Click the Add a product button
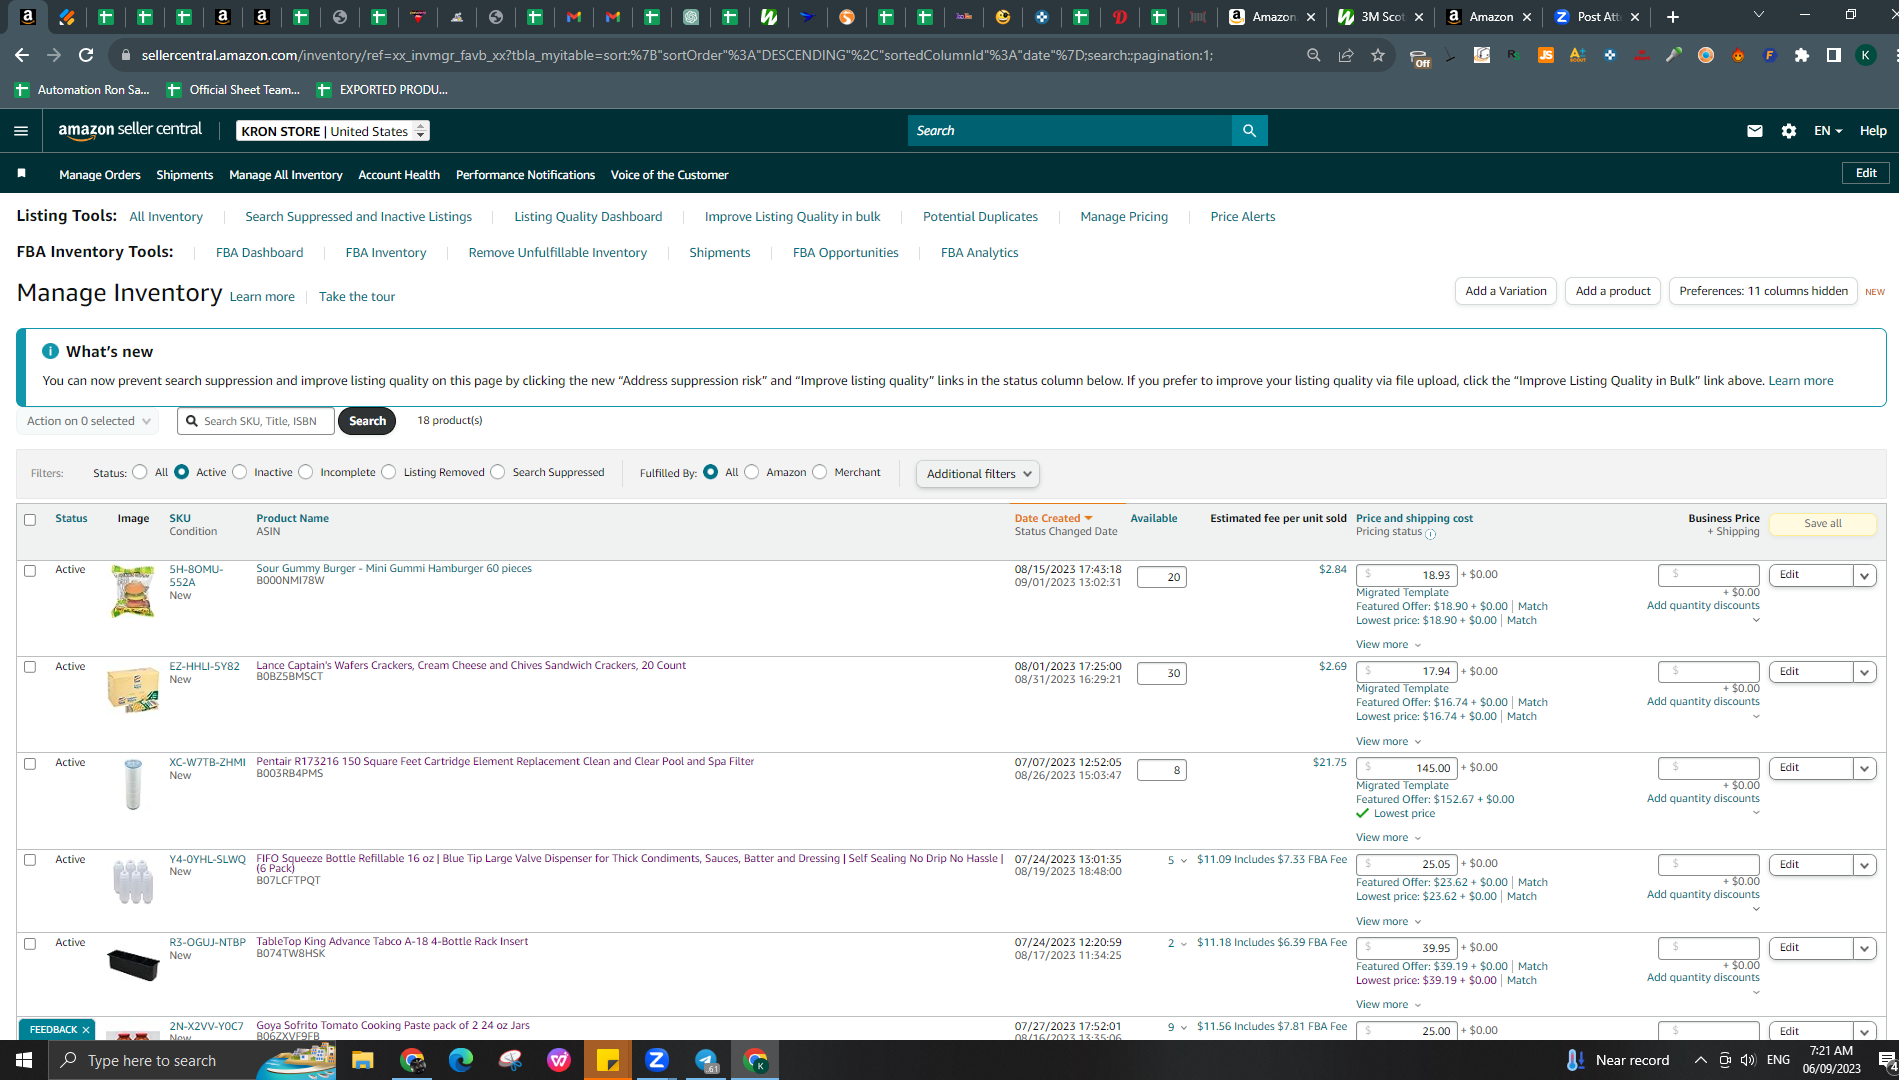 (x=1613, y=291)
